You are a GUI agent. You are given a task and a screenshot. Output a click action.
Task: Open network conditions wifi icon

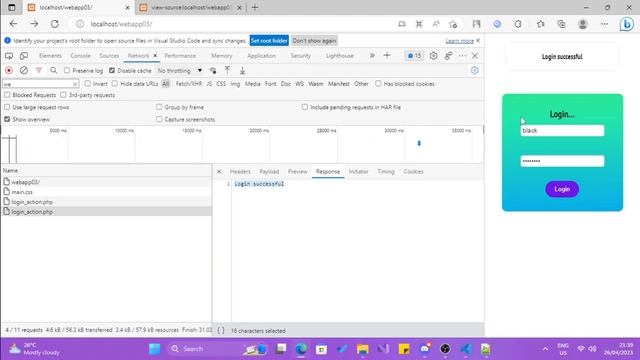[213, 71]
